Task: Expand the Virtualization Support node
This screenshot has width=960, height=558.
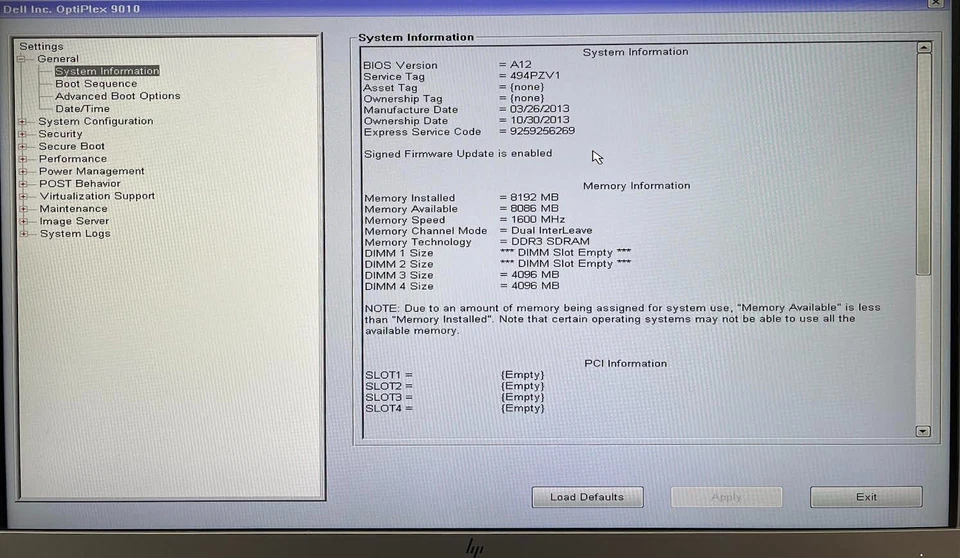Action: tap(23, 197)
